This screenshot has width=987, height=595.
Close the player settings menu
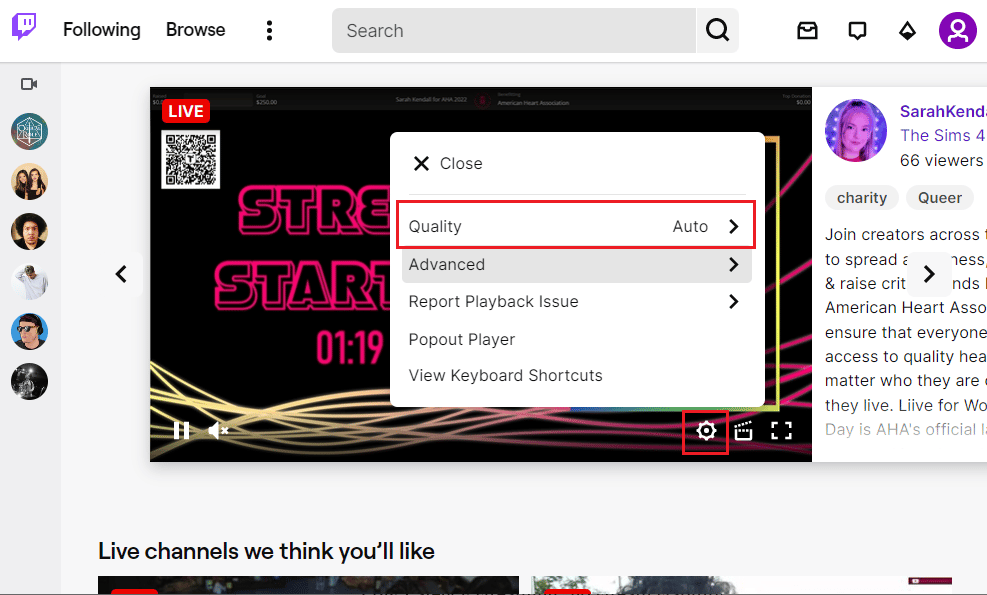pyautogui.click(x=448, y=164)
